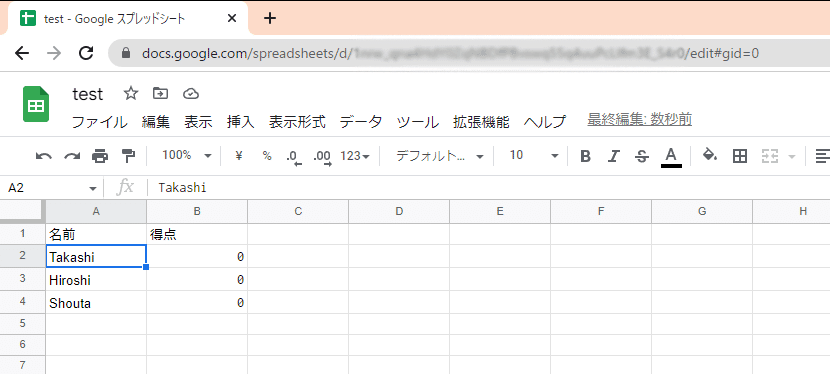
Task: Click the move to folder icon
Action: coord(160,94)
